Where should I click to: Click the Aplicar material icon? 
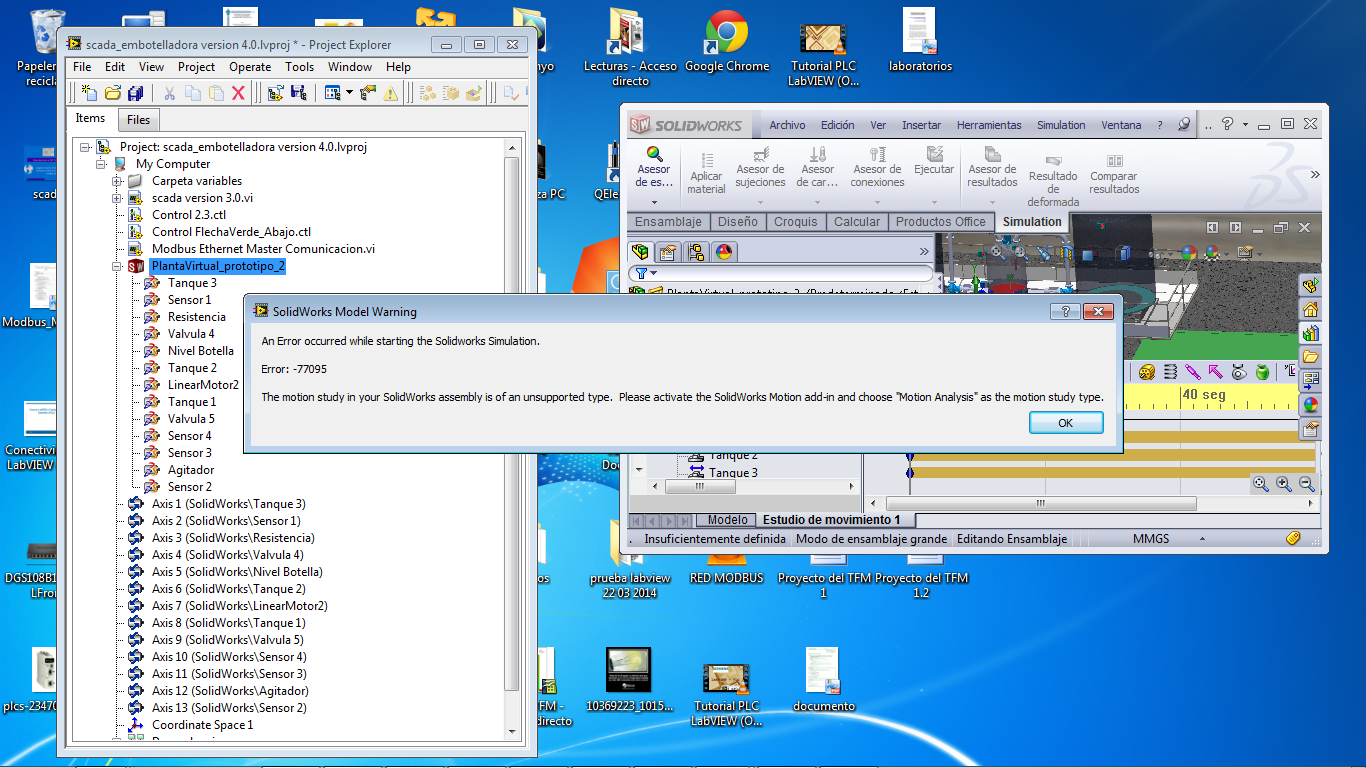(x=706, y=159)
